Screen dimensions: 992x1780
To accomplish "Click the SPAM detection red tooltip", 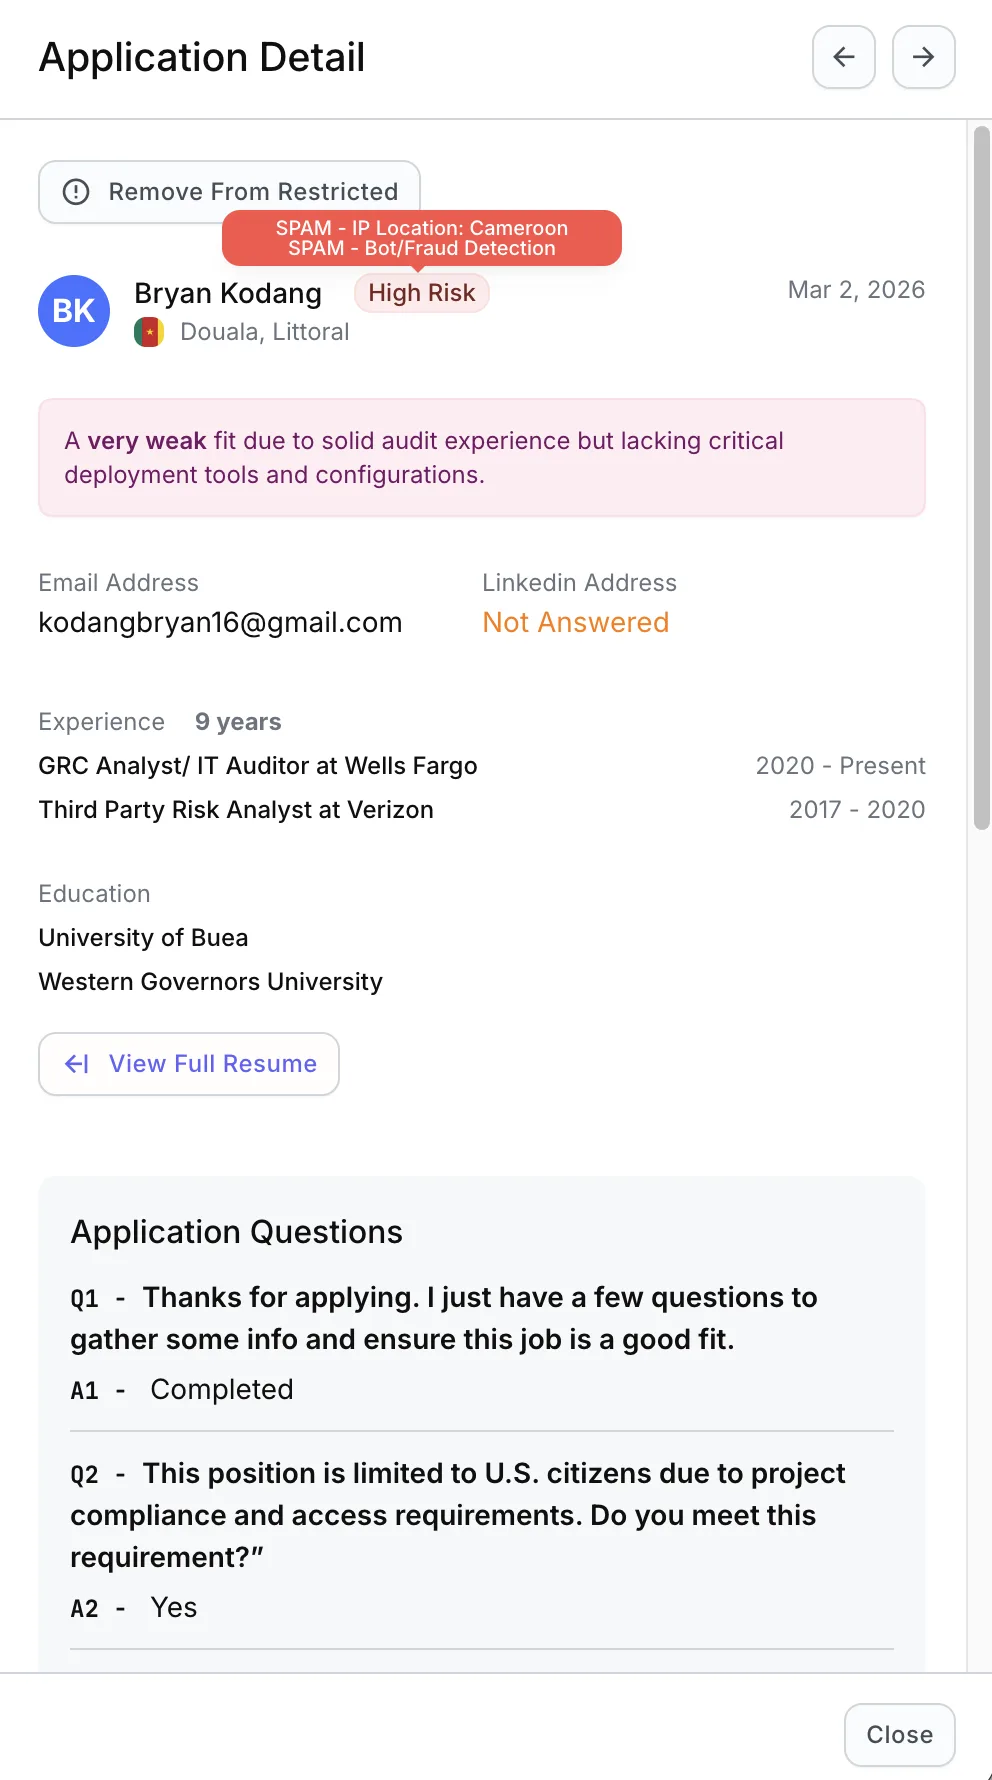I will pyautogui.click(x=421, y=238).
